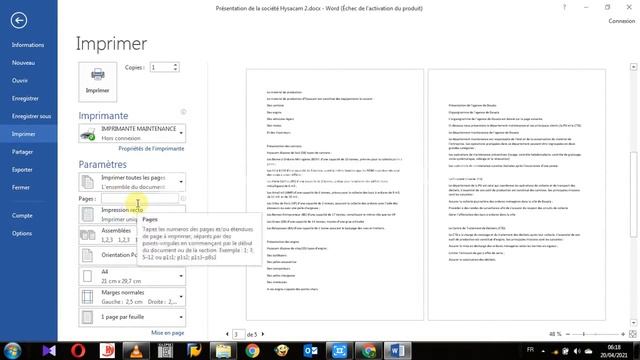The width and height of the screenshot is (640, 360).
Task: Open Word Options
Action: point(22,233)
